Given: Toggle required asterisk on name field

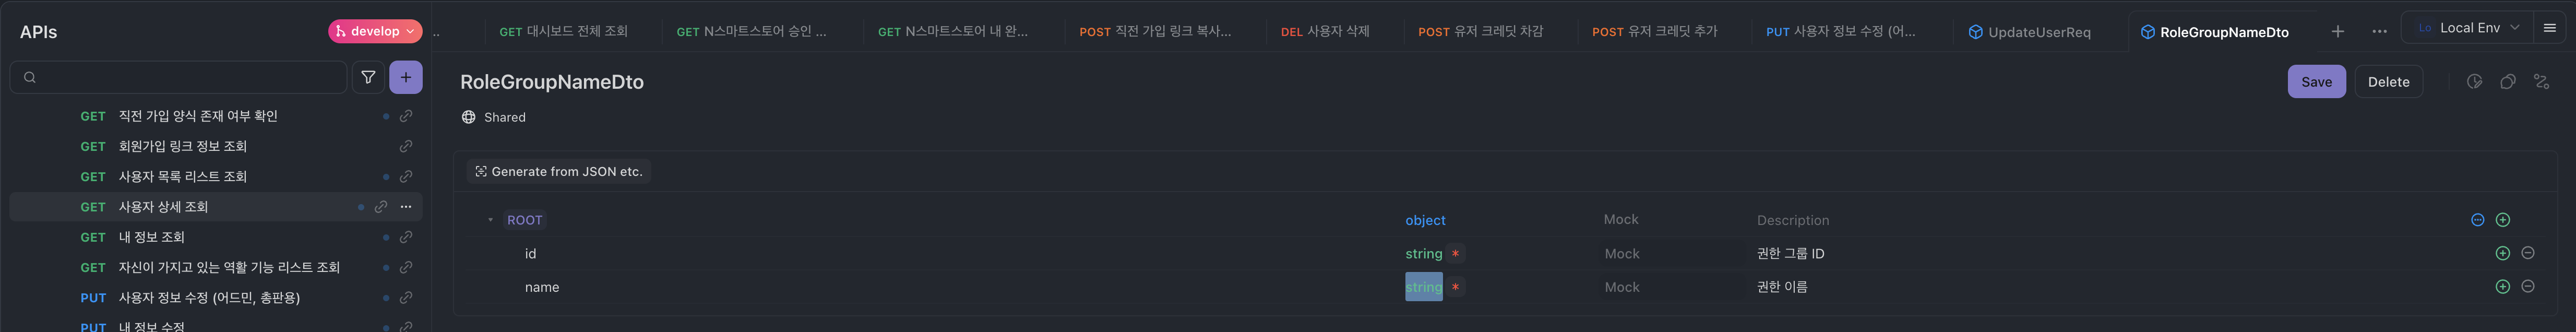Looking at the screenshot, I should click(x=1455, y=288).
